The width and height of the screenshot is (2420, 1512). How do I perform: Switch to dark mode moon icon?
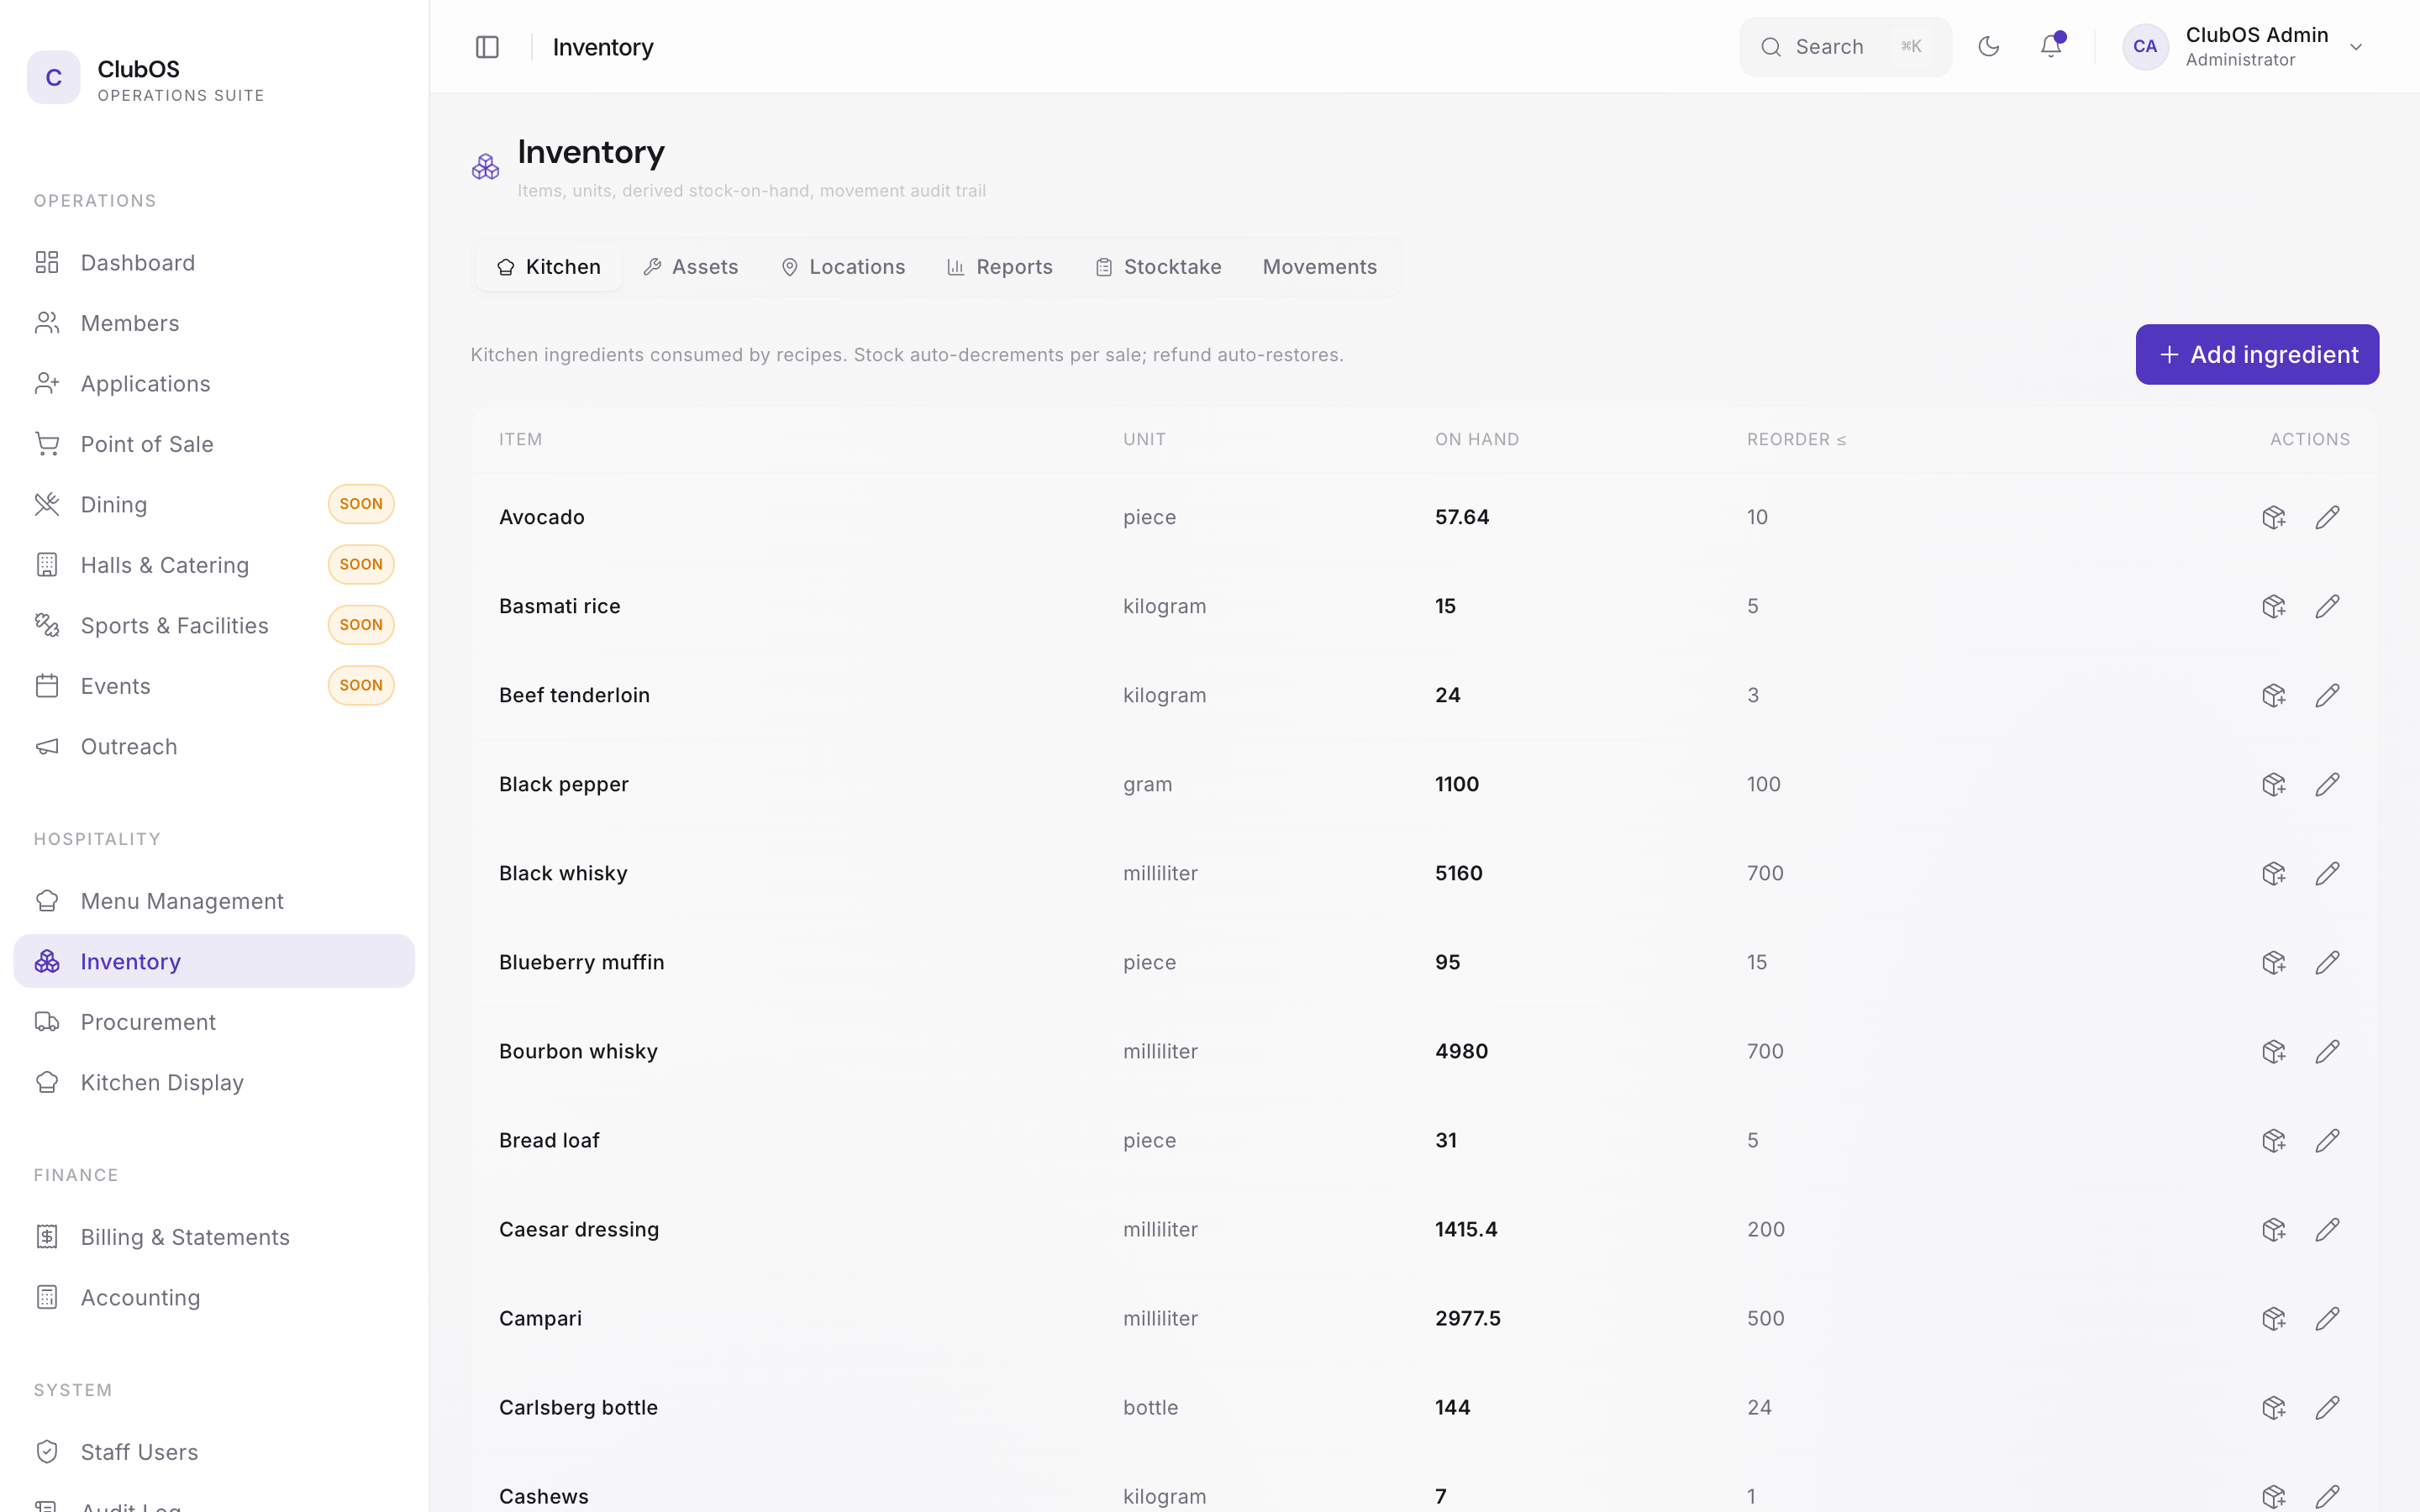[1989, 47]
